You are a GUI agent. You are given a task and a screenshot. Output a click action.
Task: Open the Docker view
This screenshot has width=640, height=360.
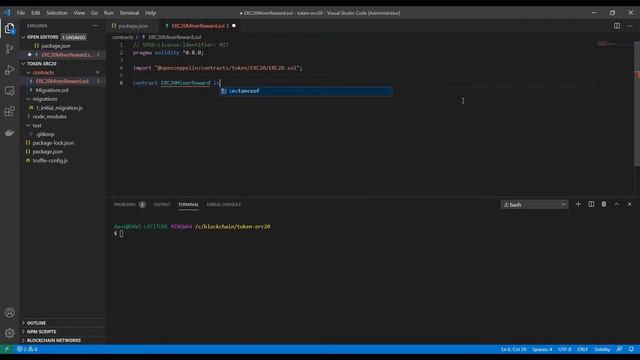tap(9, 133)
